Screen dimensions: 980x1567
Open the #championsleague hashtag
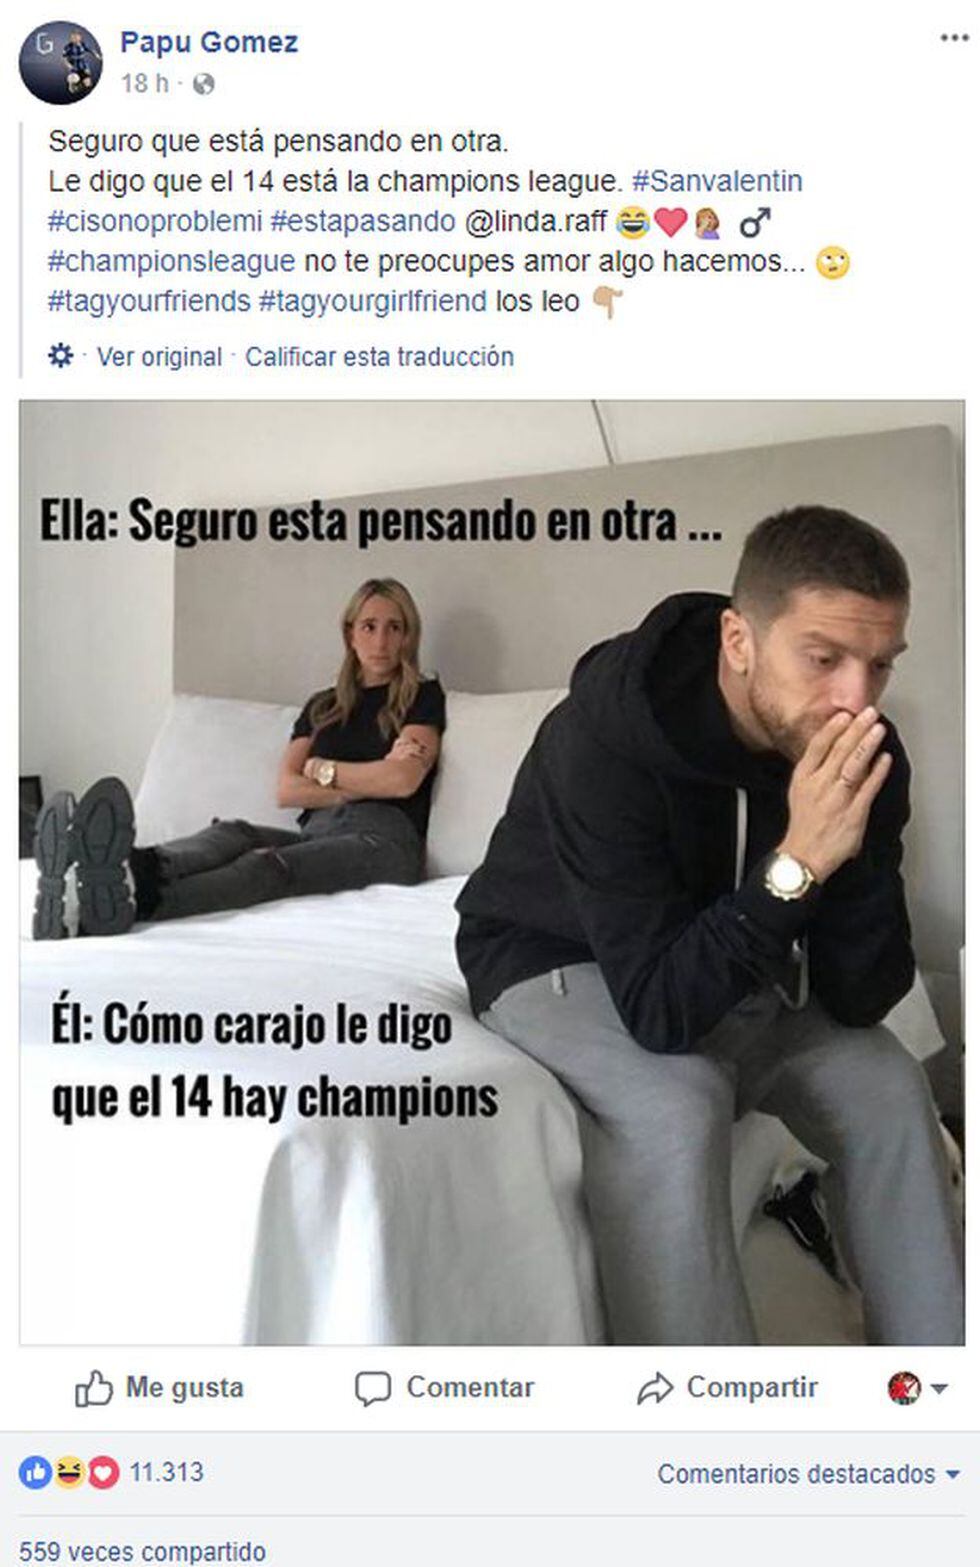click(171, 261)
